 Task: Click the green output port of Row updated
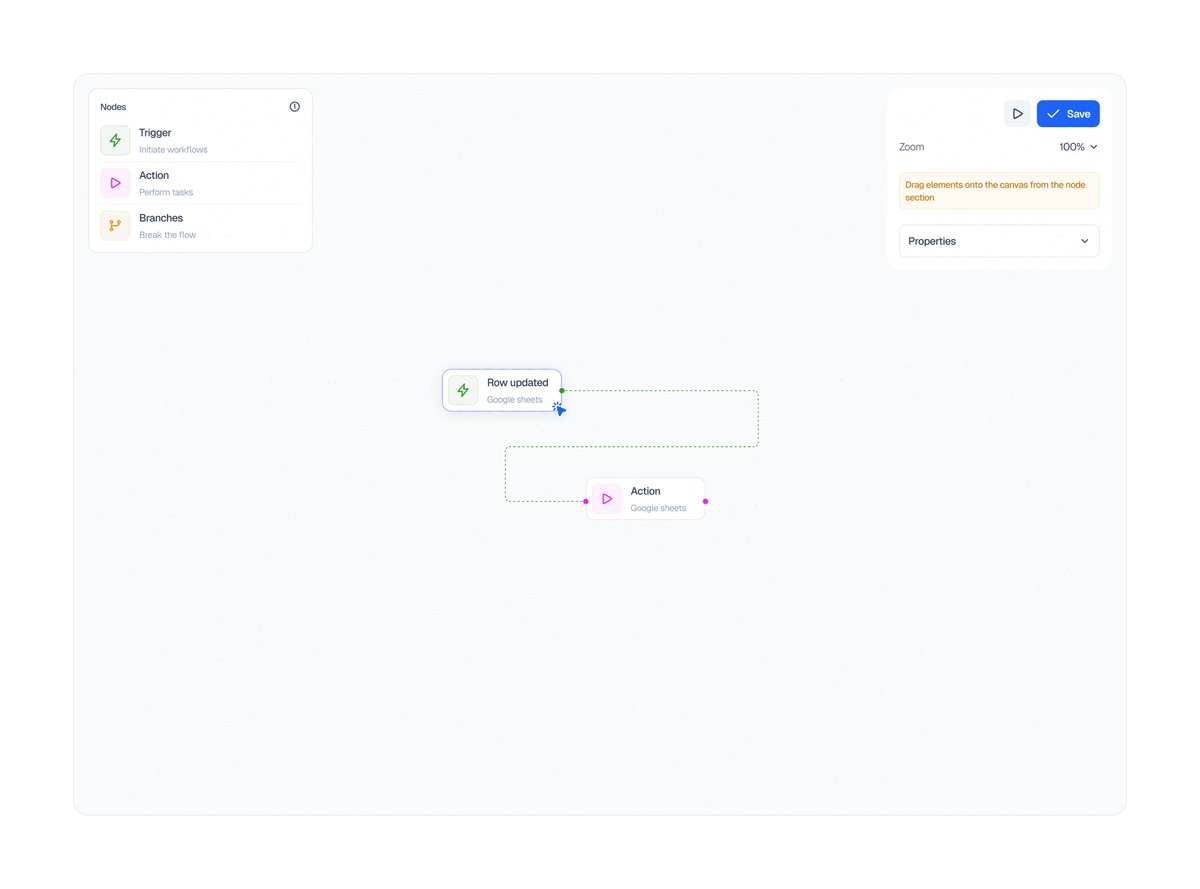561,391
